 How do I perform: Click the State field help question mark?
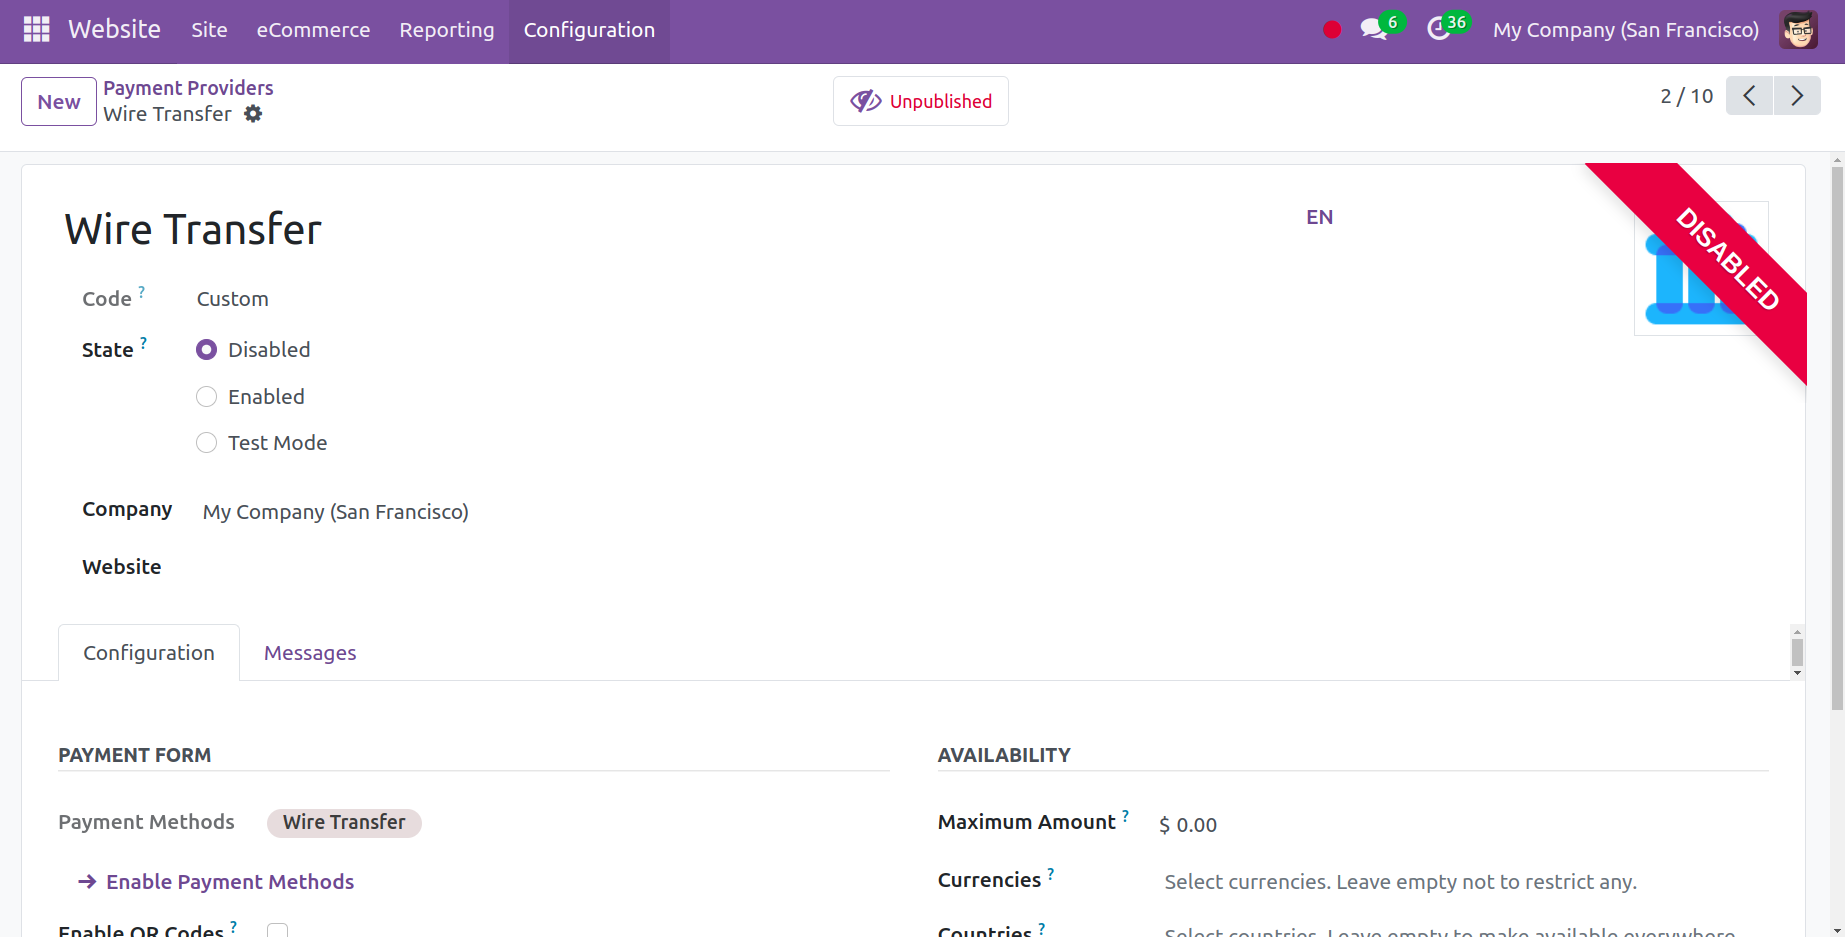pos(144,343)
